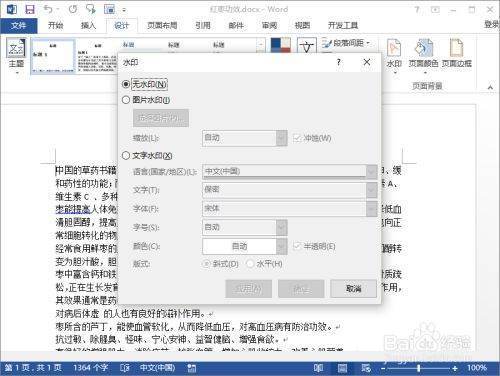Select the Text Watermark radio option
500x376 pixels.
click(x=126, y=155)
